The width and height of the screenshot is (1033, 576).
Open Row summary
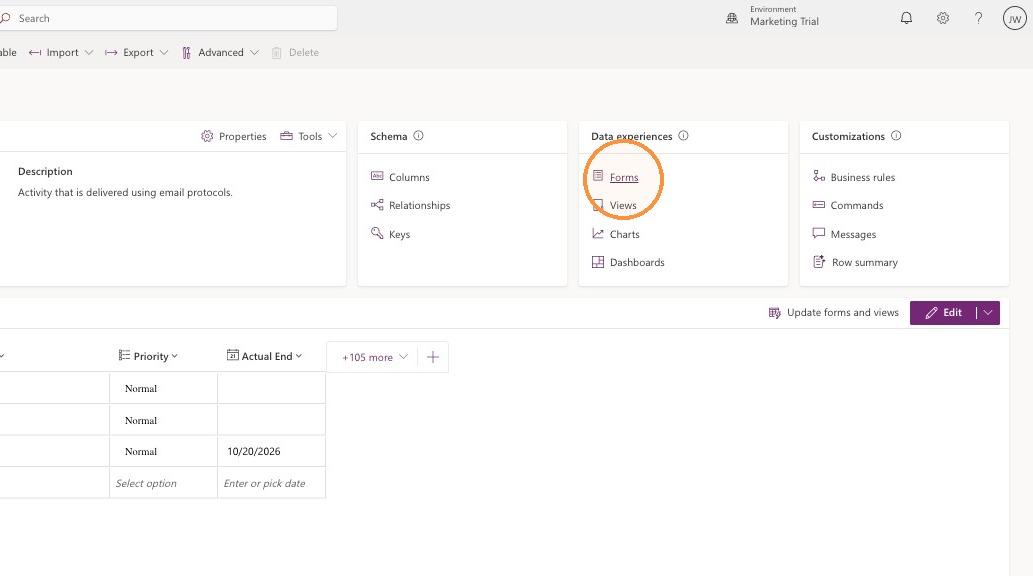pos(865,262)
